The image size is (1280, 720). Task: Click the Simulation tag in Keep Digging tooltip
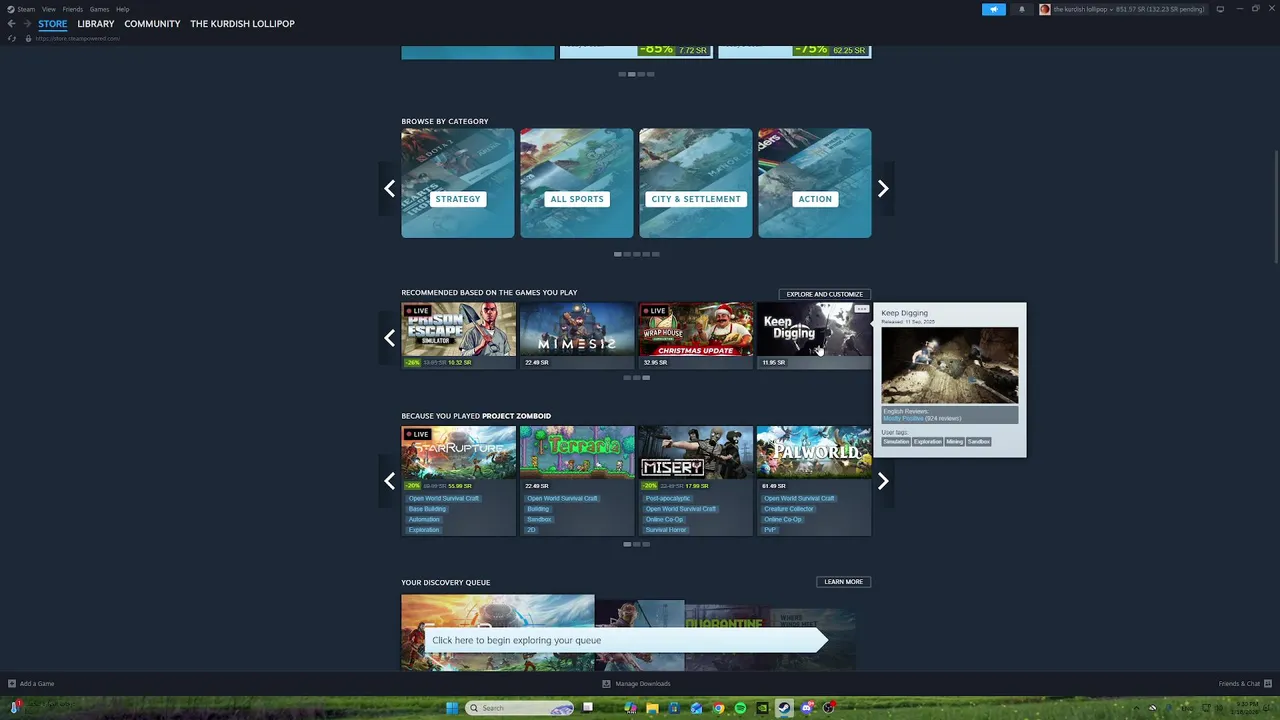click(x=896, y=442)
